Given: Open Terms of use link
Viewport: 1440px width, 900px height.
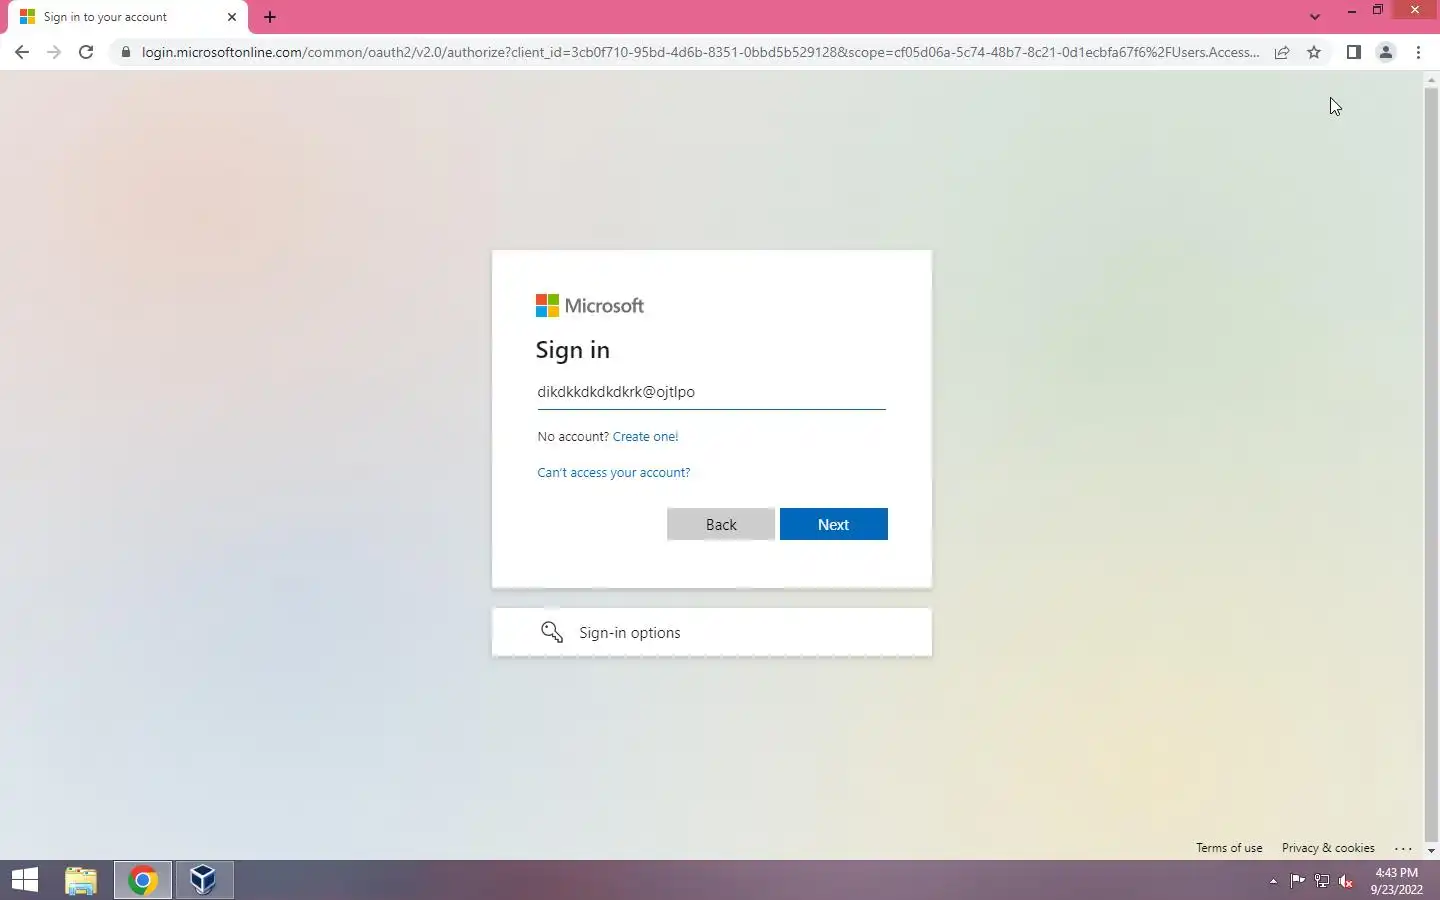Looking at the screenshot, I should 1229,848.
